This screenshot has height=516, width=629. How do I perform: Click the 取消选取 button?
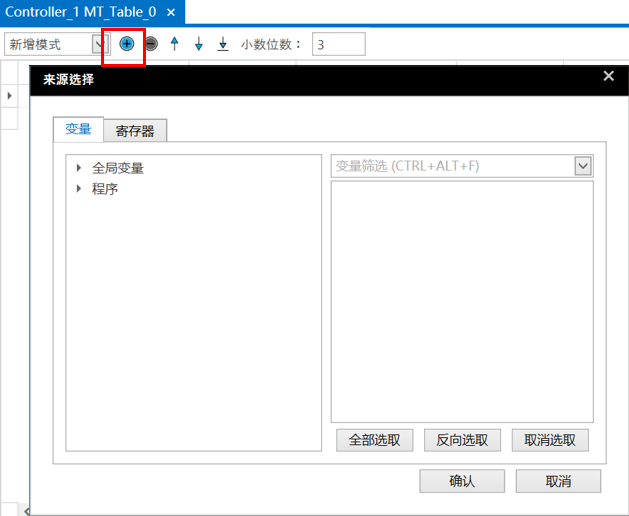click(x=550, y=440)
